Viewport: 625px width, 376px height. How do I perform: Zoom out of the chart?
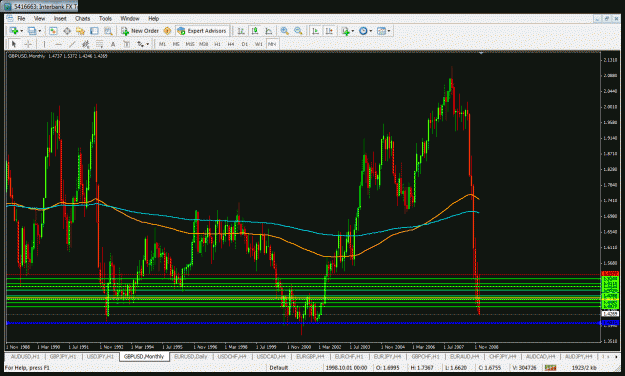point(298,31)
